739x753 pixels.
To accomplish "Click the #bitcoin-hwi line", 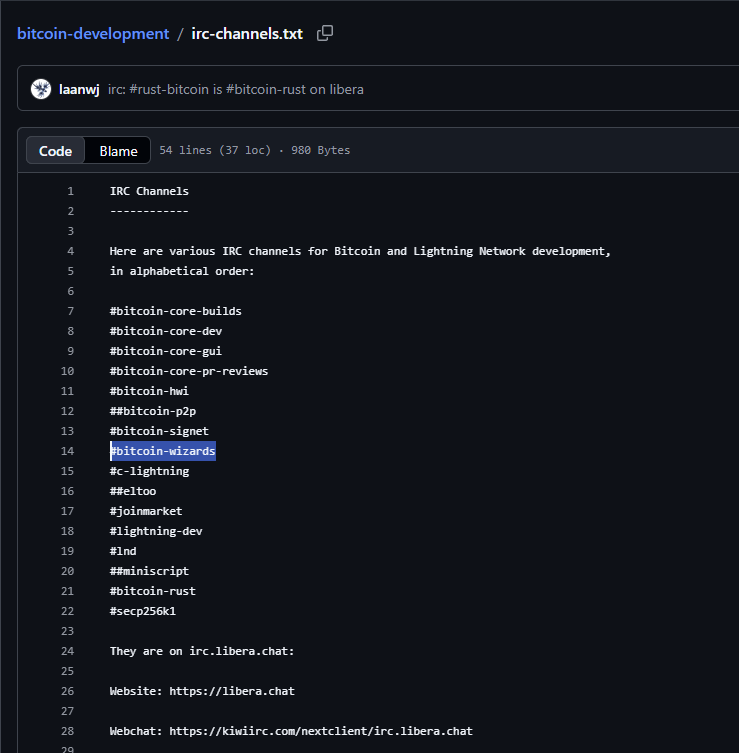I will 149,391.
